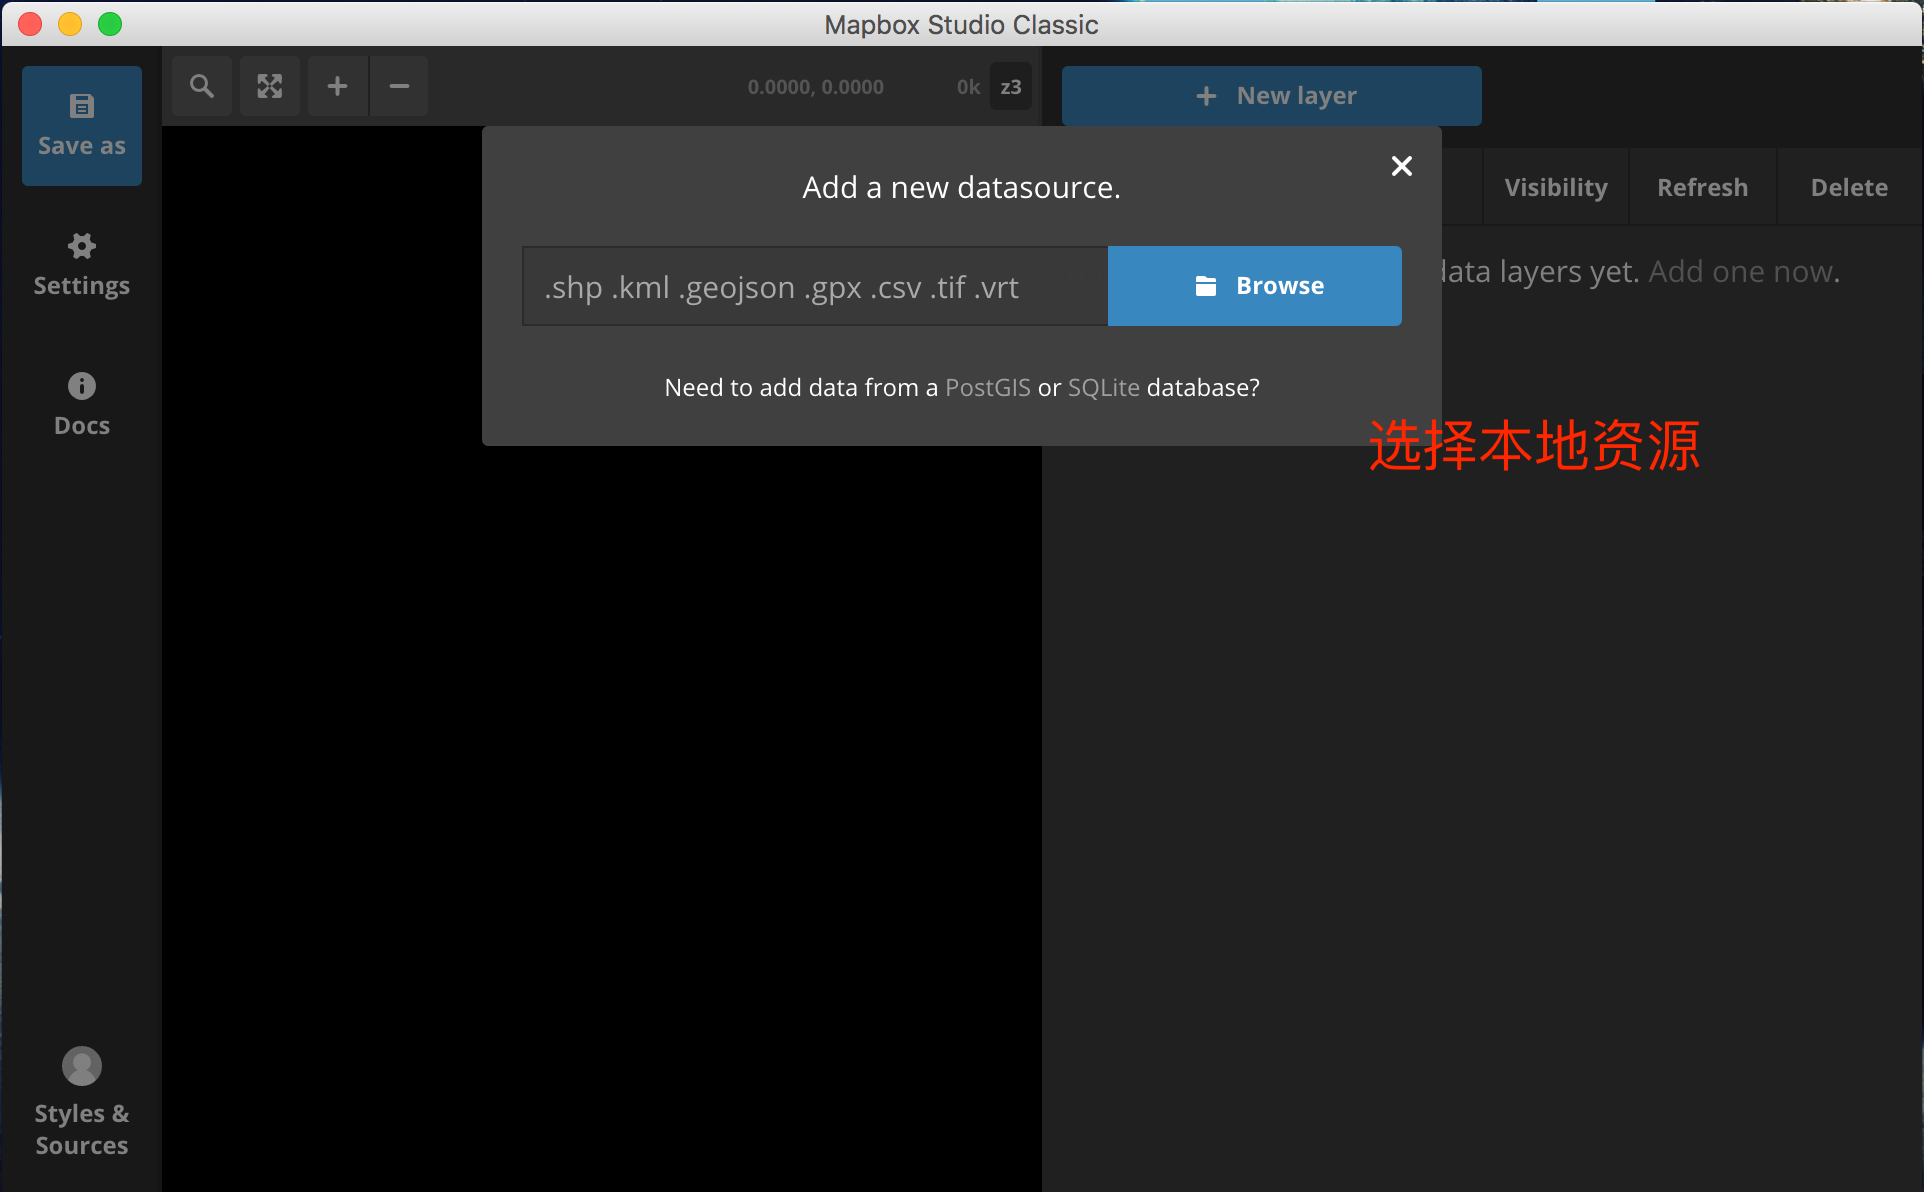This screenshot has height=1192, width=1924.
Task: Select the search magnifier tool
Action: (x=201, y=86)
